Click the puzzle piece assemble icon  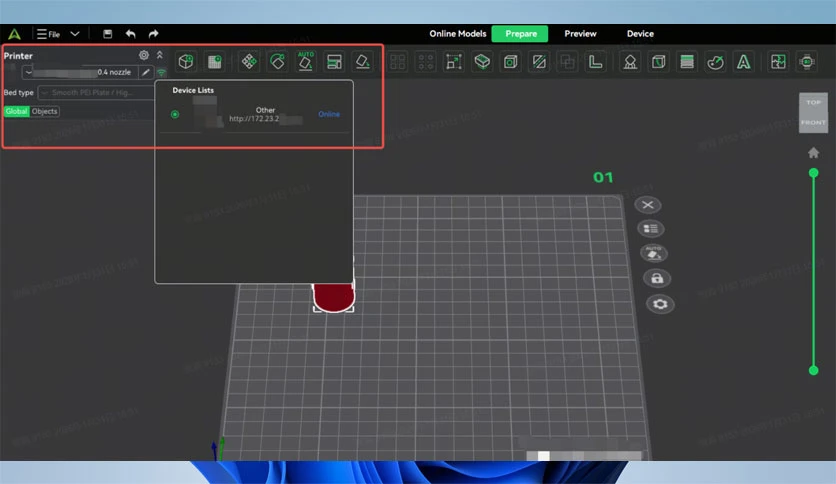click(778, 62)
